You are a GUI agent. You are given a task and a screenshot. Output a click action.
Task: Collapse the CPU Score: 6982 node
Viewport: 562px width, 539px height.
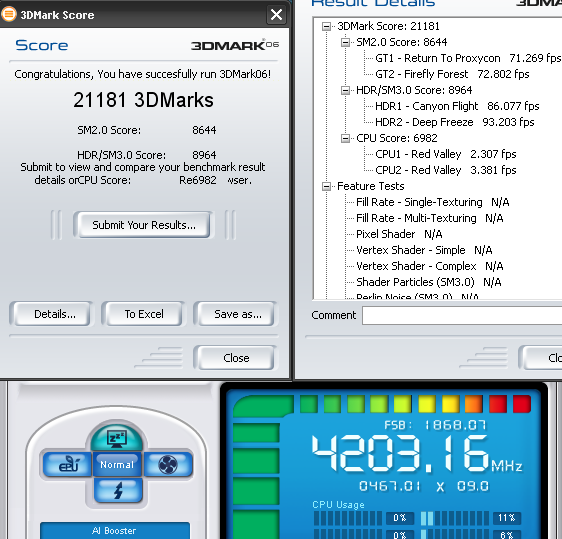coord(345,138)
